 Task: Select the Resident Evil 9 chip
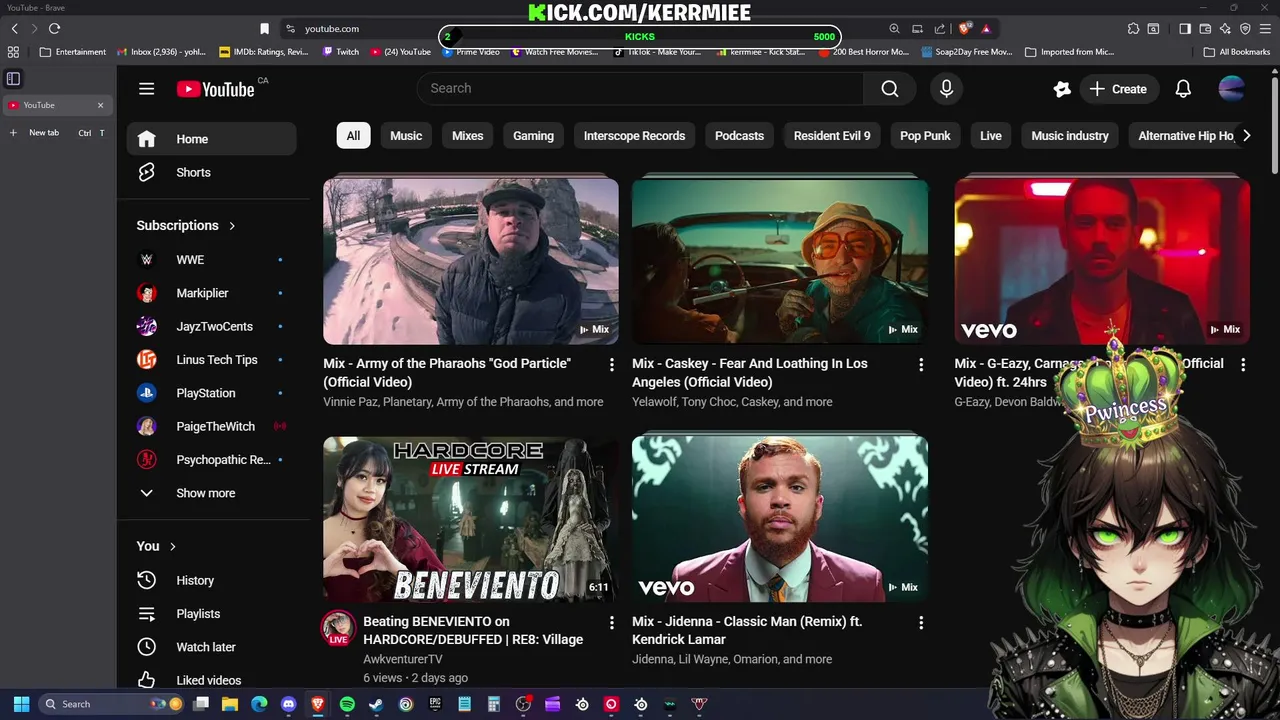point(832,136)
